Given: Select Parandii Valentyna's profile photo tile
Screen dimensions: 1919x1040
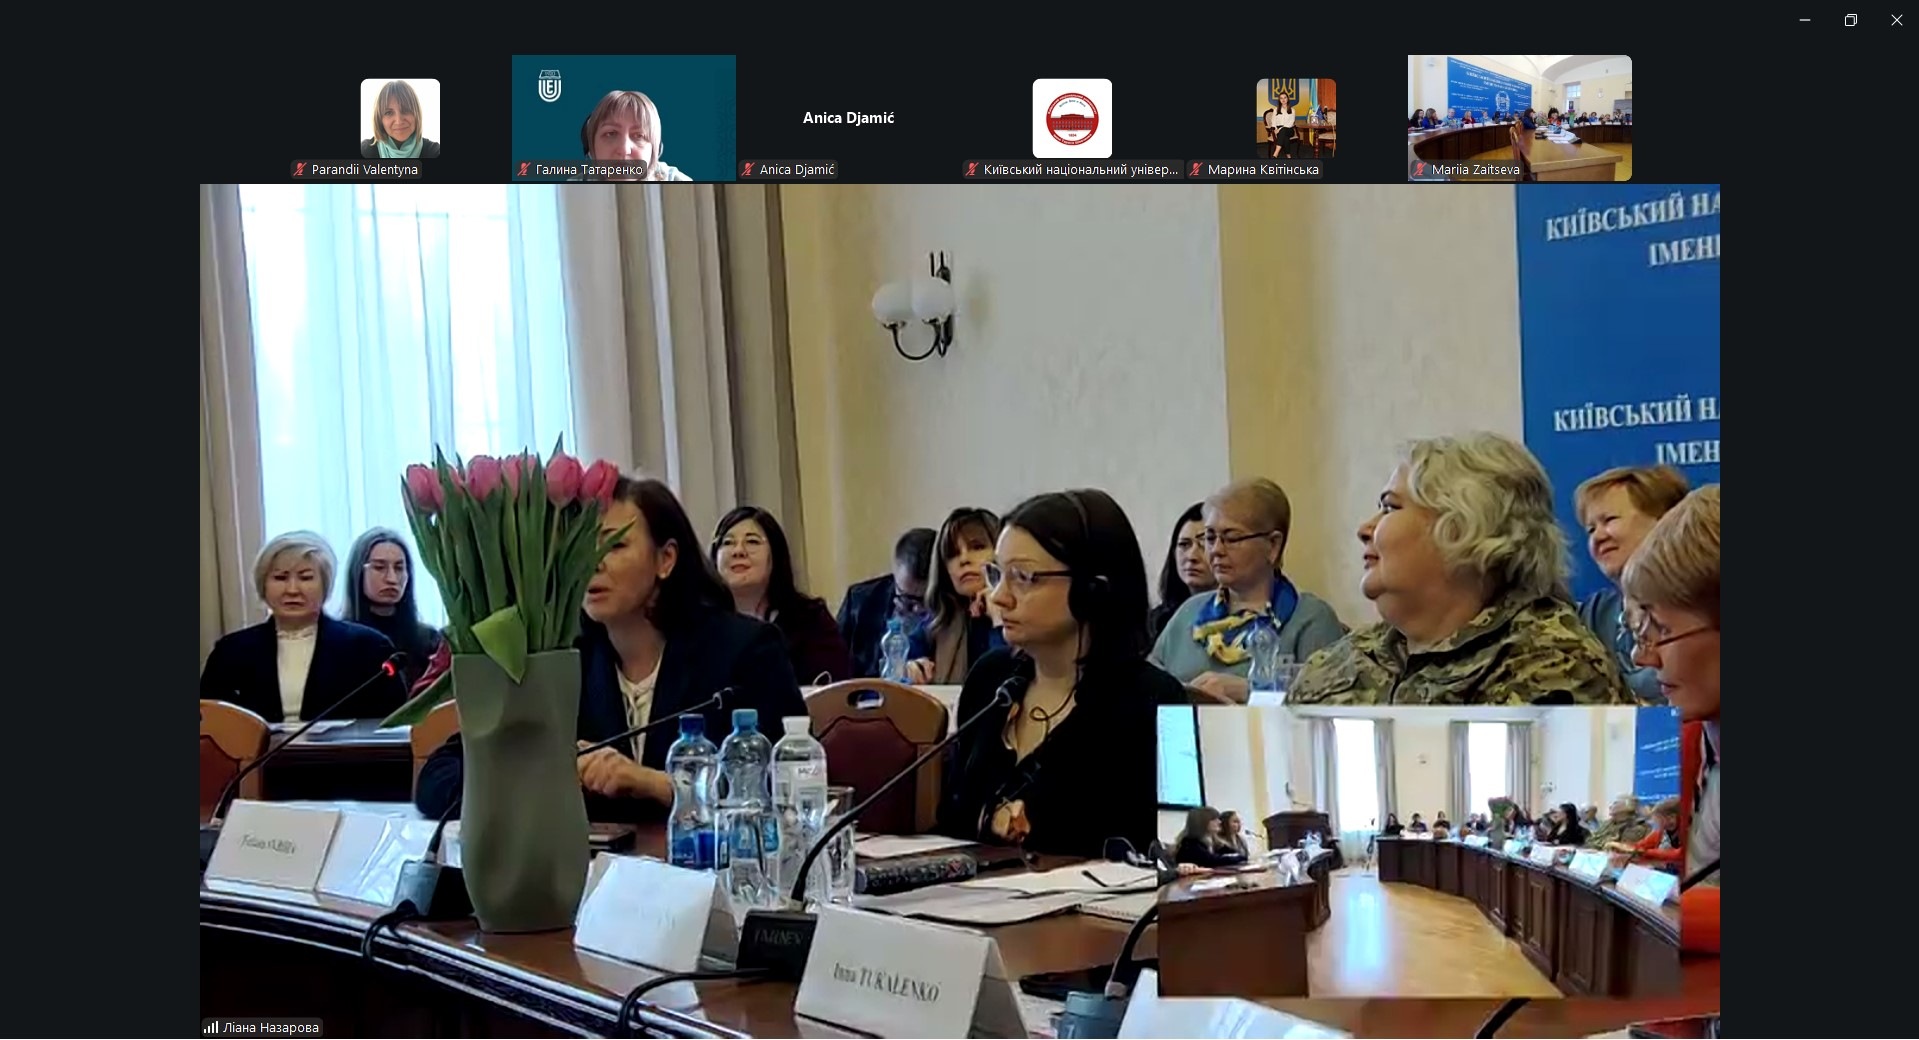Looking at the screenshot, I should tap(400, 118).
